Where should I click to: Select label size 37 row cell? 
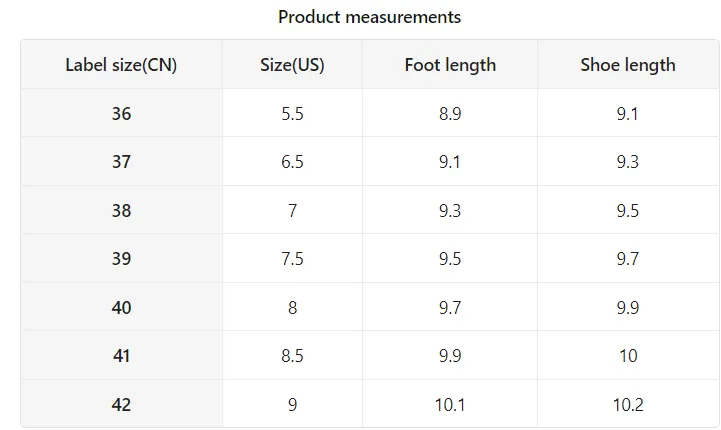point(121,161)
